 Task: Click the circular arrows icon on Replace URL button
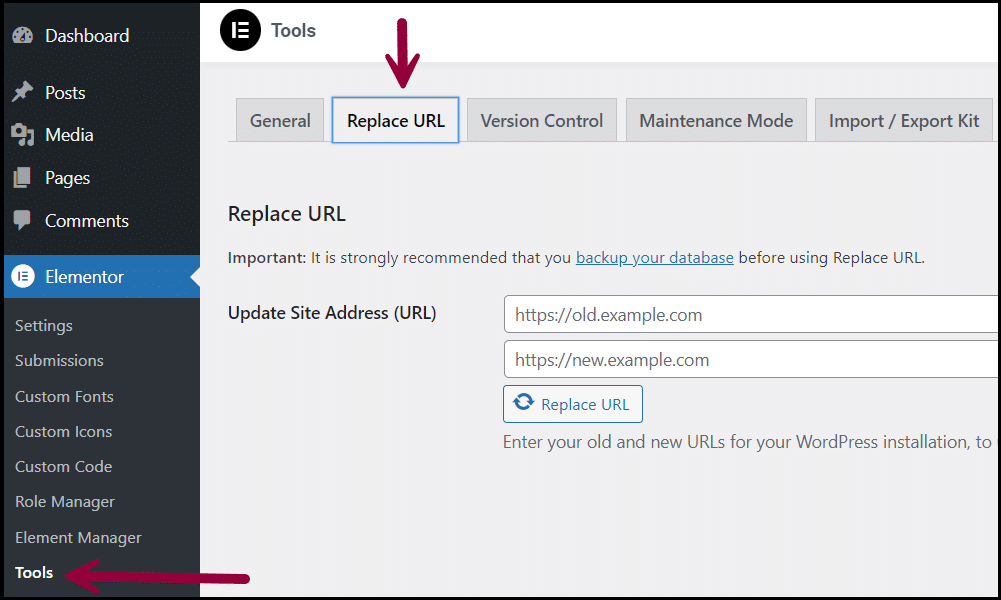(525, 403)
